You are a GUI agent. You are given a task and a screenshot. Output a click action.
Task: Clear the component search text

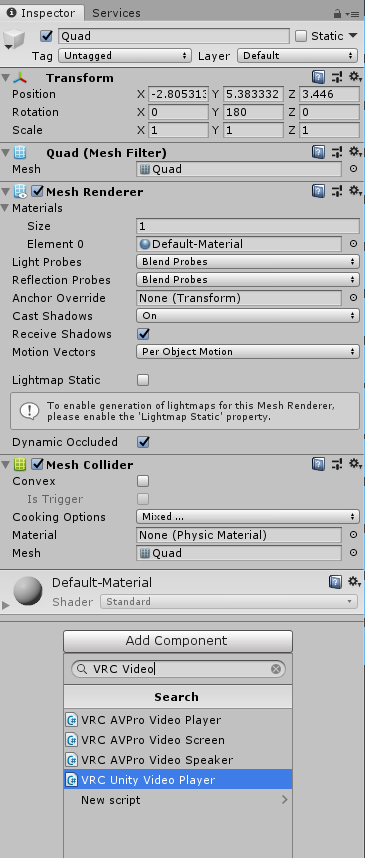[x=276, y=669]
